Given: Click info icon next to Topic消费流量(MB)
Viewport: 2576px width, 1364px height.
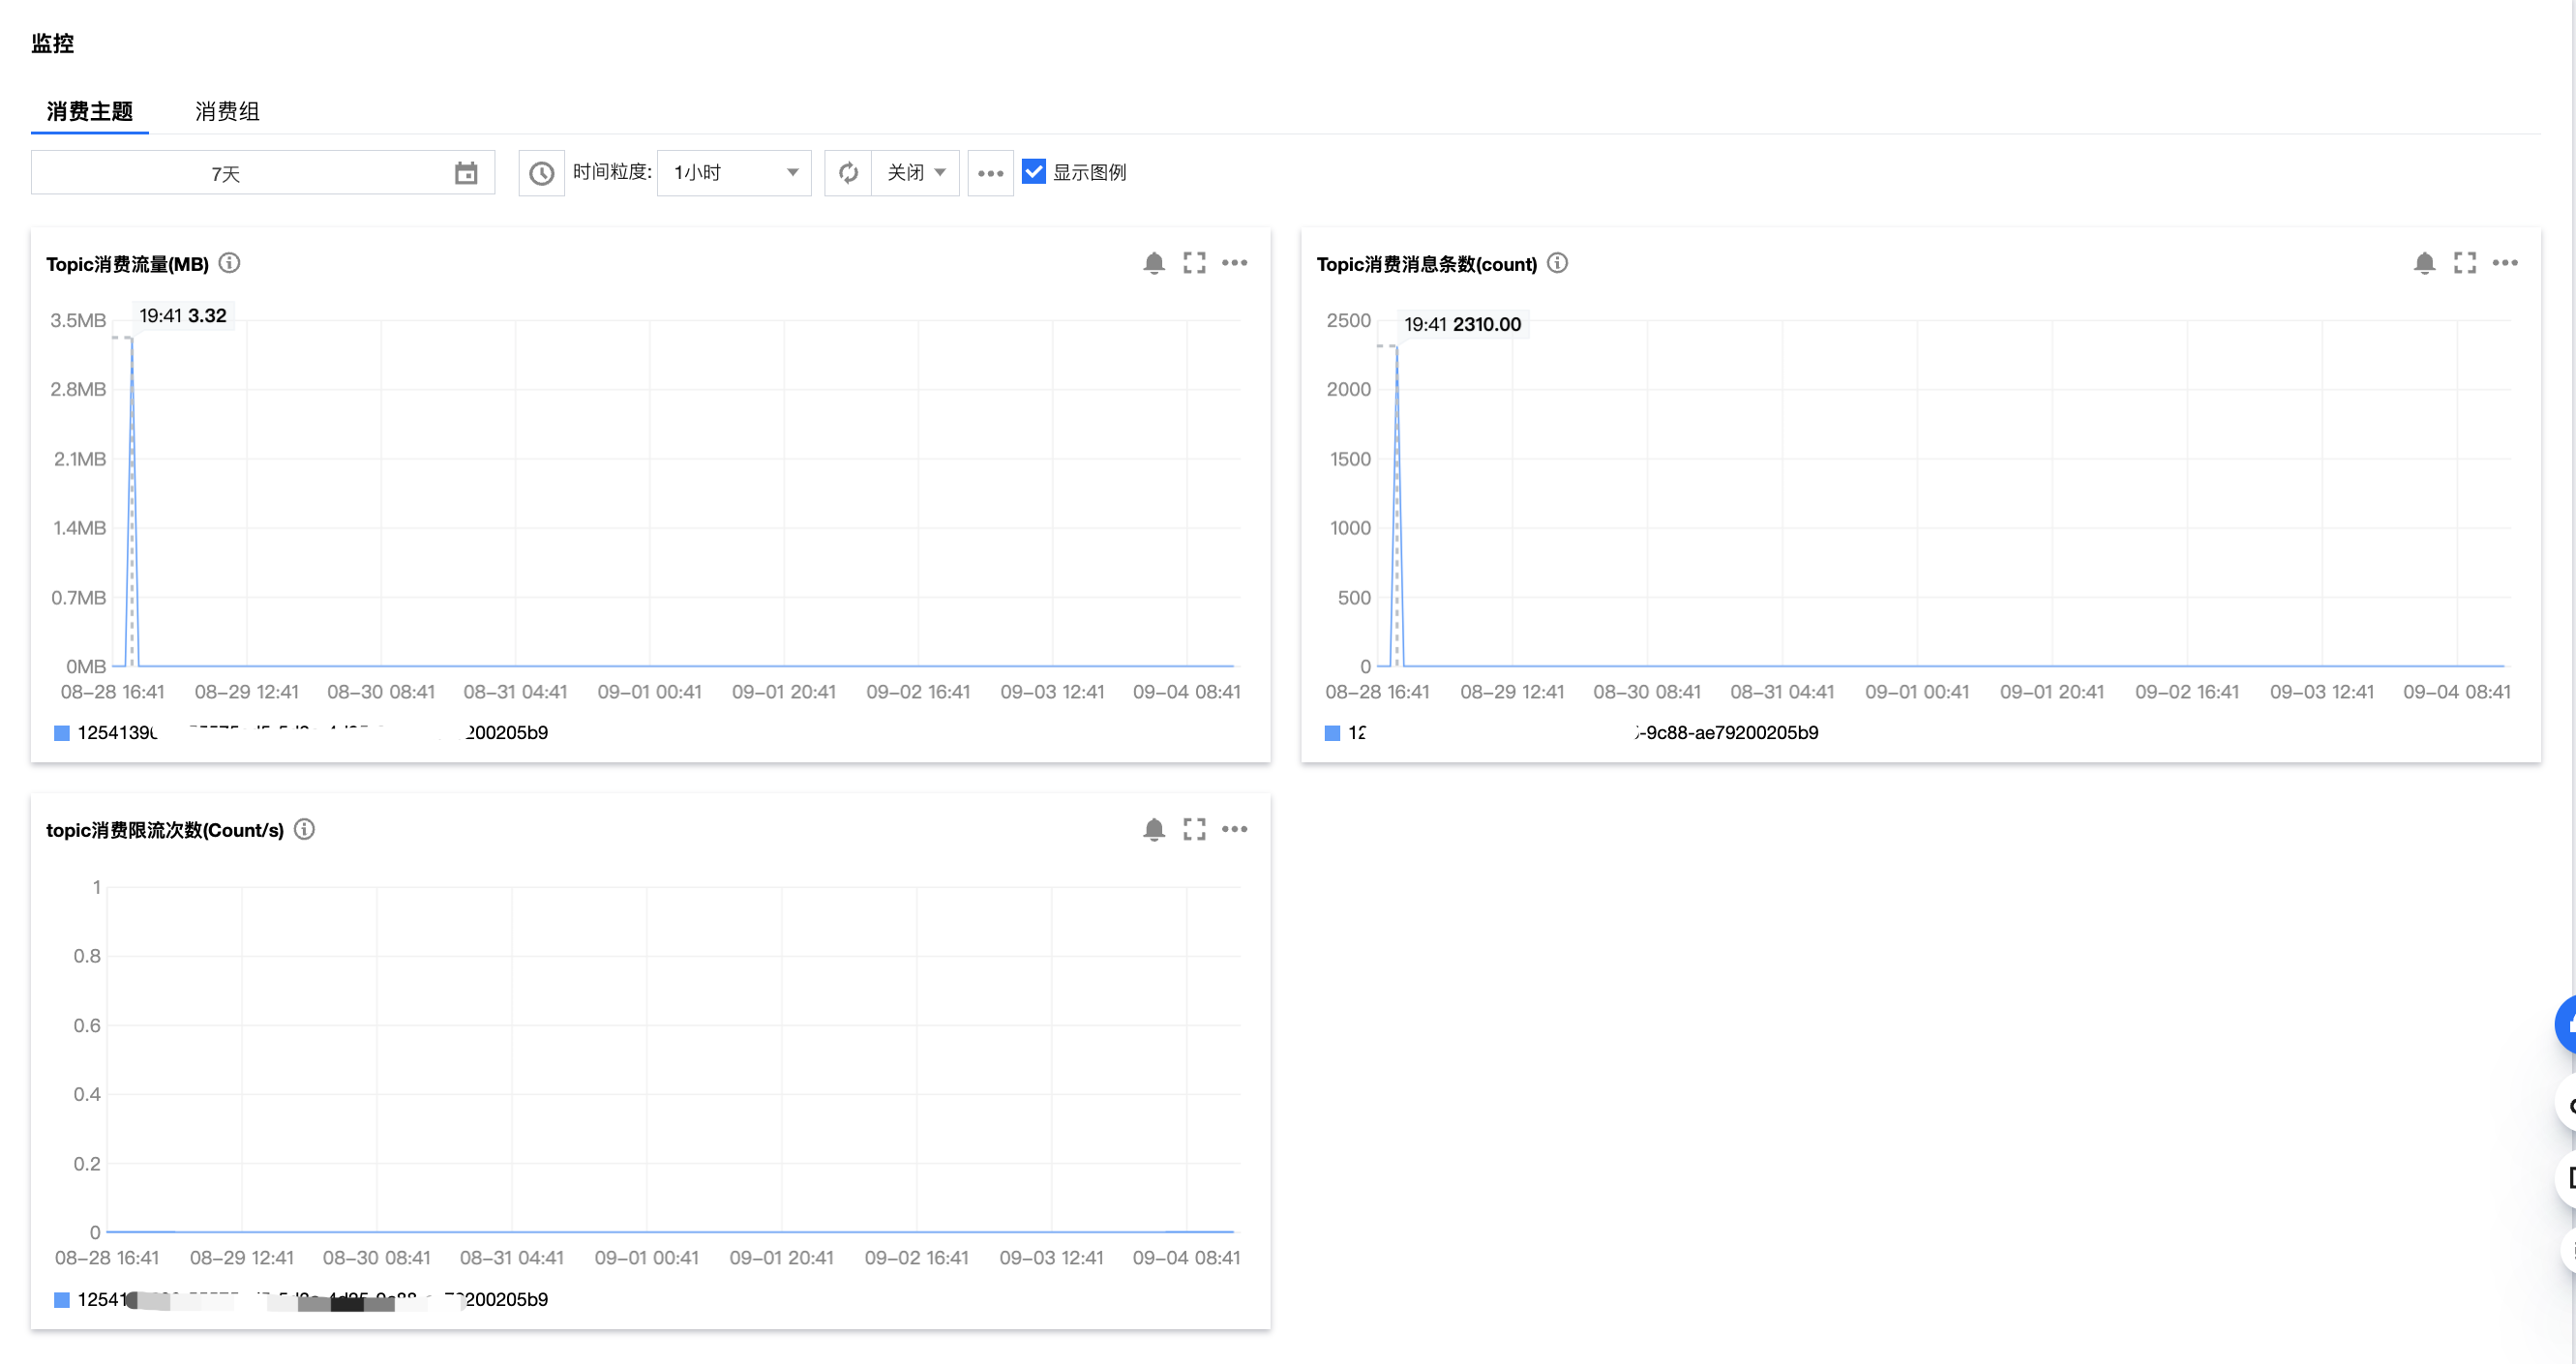Looking at the screenshot, I should pos(230,263).
